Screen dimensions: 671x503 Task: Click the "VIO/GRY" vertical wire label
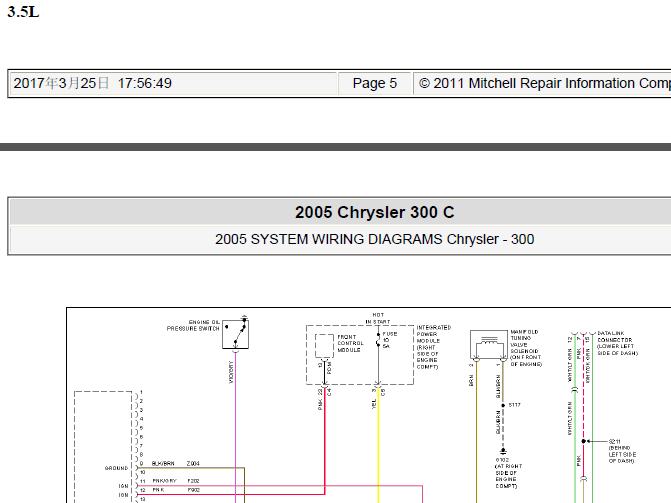pyautogui.click(x=232, y=372)
